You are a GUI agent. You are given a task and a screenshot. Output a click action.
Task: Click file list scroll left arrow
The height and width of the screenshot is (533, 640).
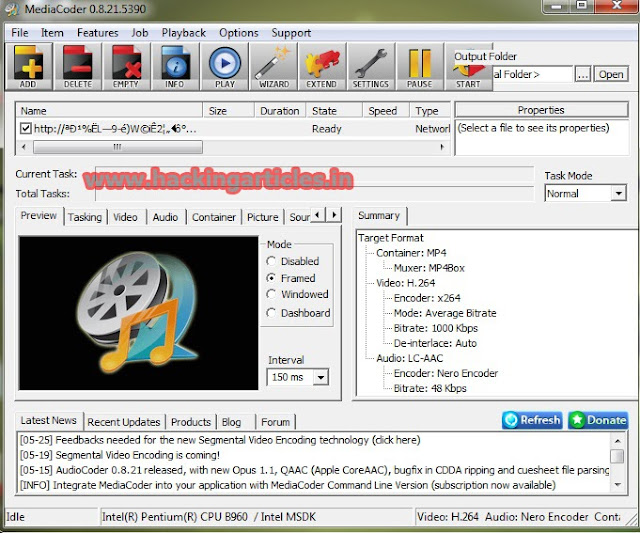coord(24,147)
